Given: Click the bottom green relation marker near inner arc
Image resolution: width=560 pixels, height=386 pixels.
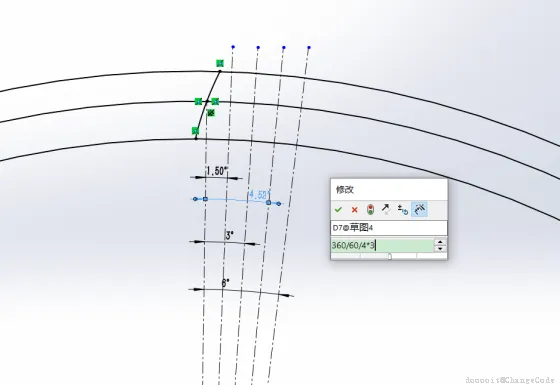Looking at the screenshot, I should [195, 130].
